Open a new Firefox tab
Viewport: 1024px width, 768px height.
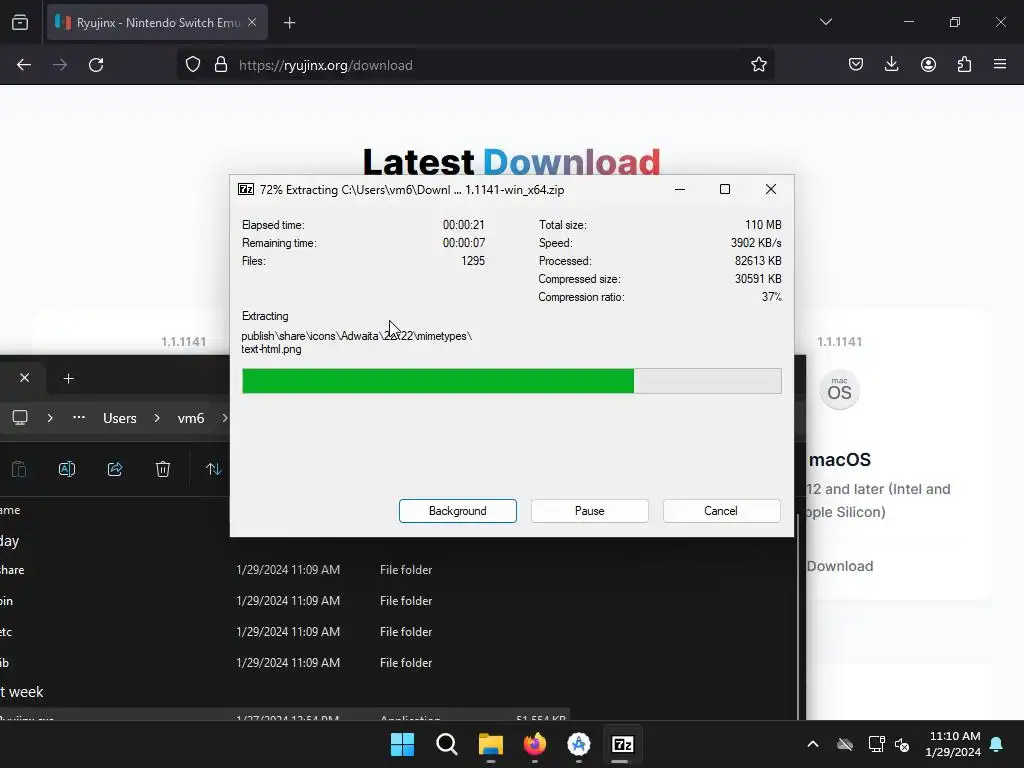coord(289,23)
